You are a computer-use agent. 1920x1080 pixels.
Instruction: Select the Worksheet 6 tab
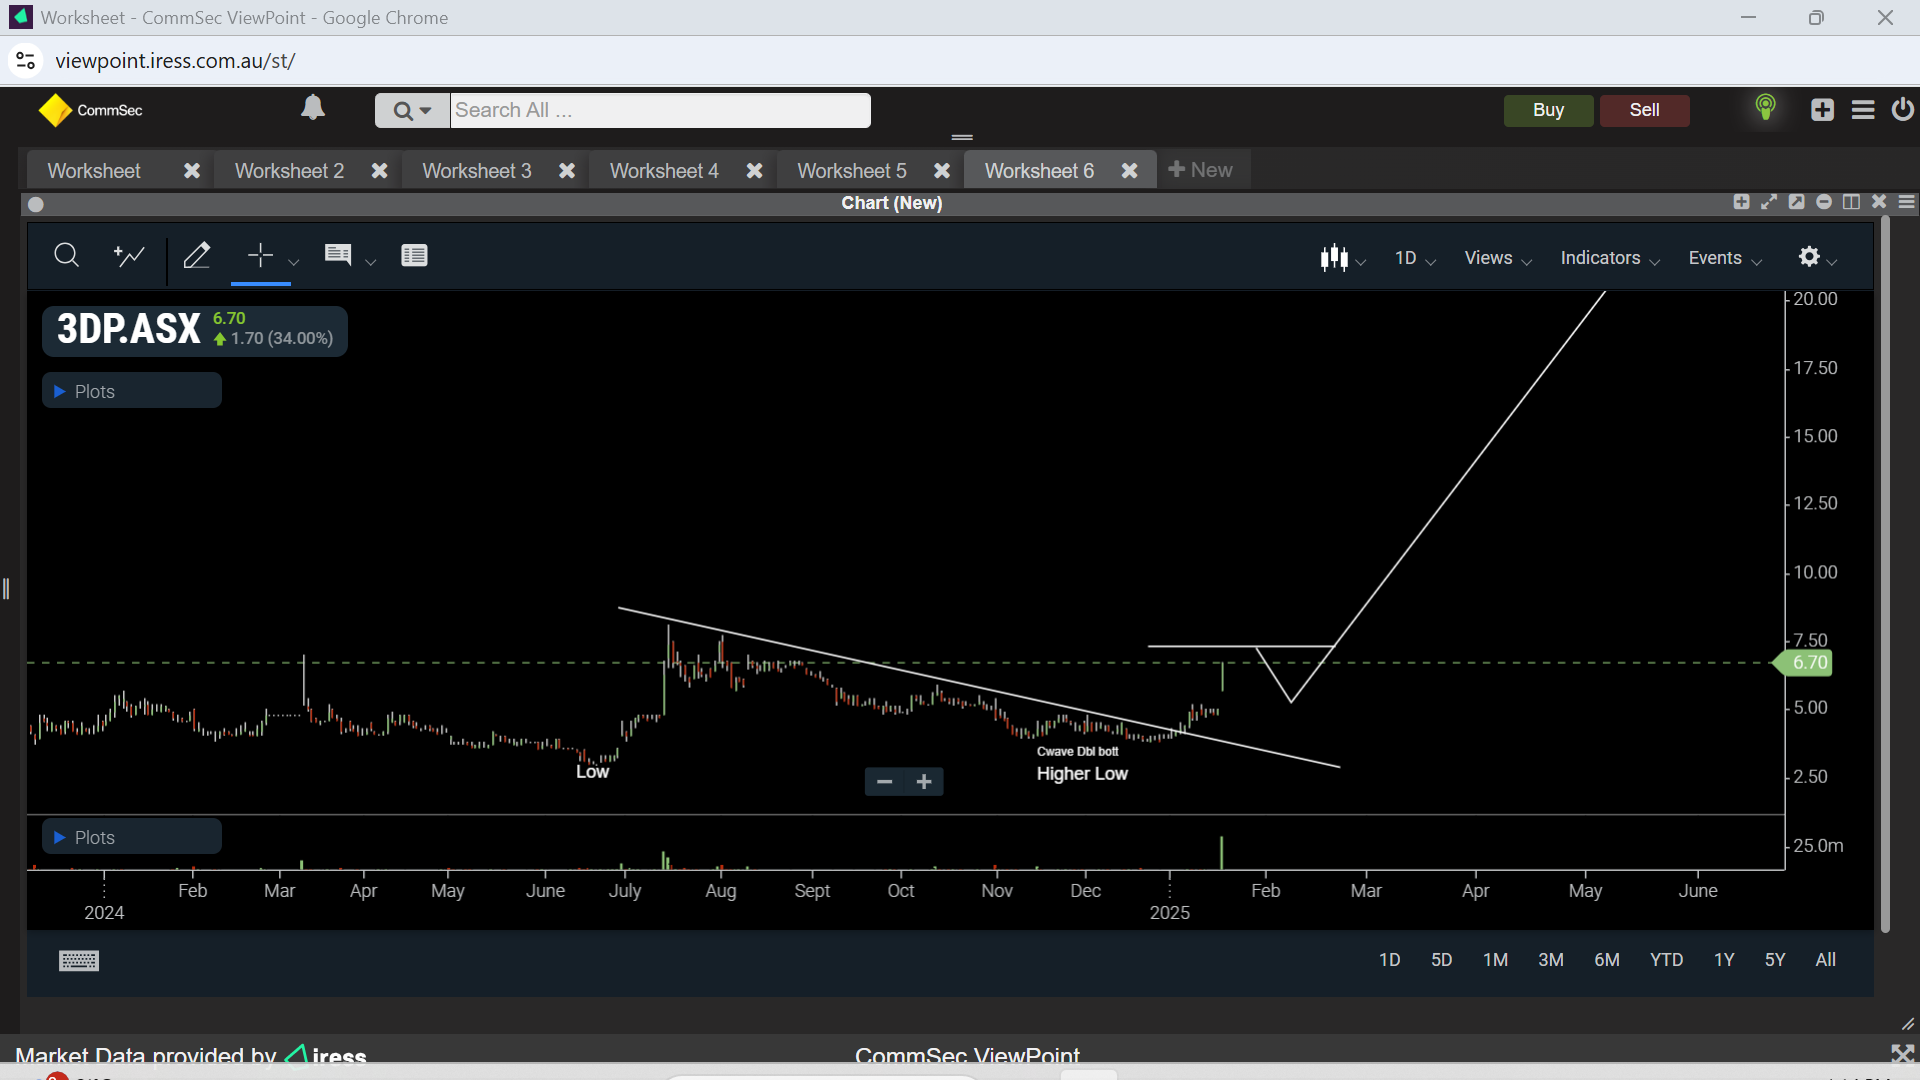click(x=1039, y=171)
